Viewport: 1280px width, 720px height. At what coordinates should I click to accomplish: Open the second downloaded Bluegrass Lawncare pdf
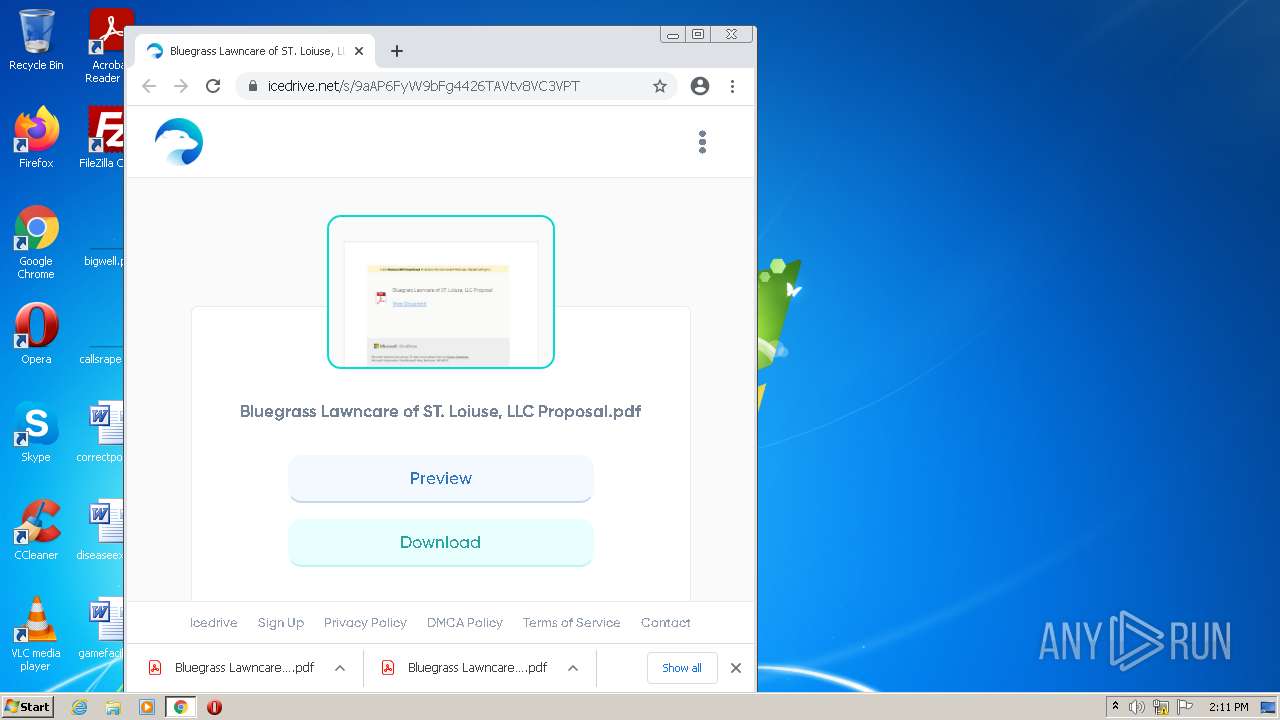coord(465,668)
